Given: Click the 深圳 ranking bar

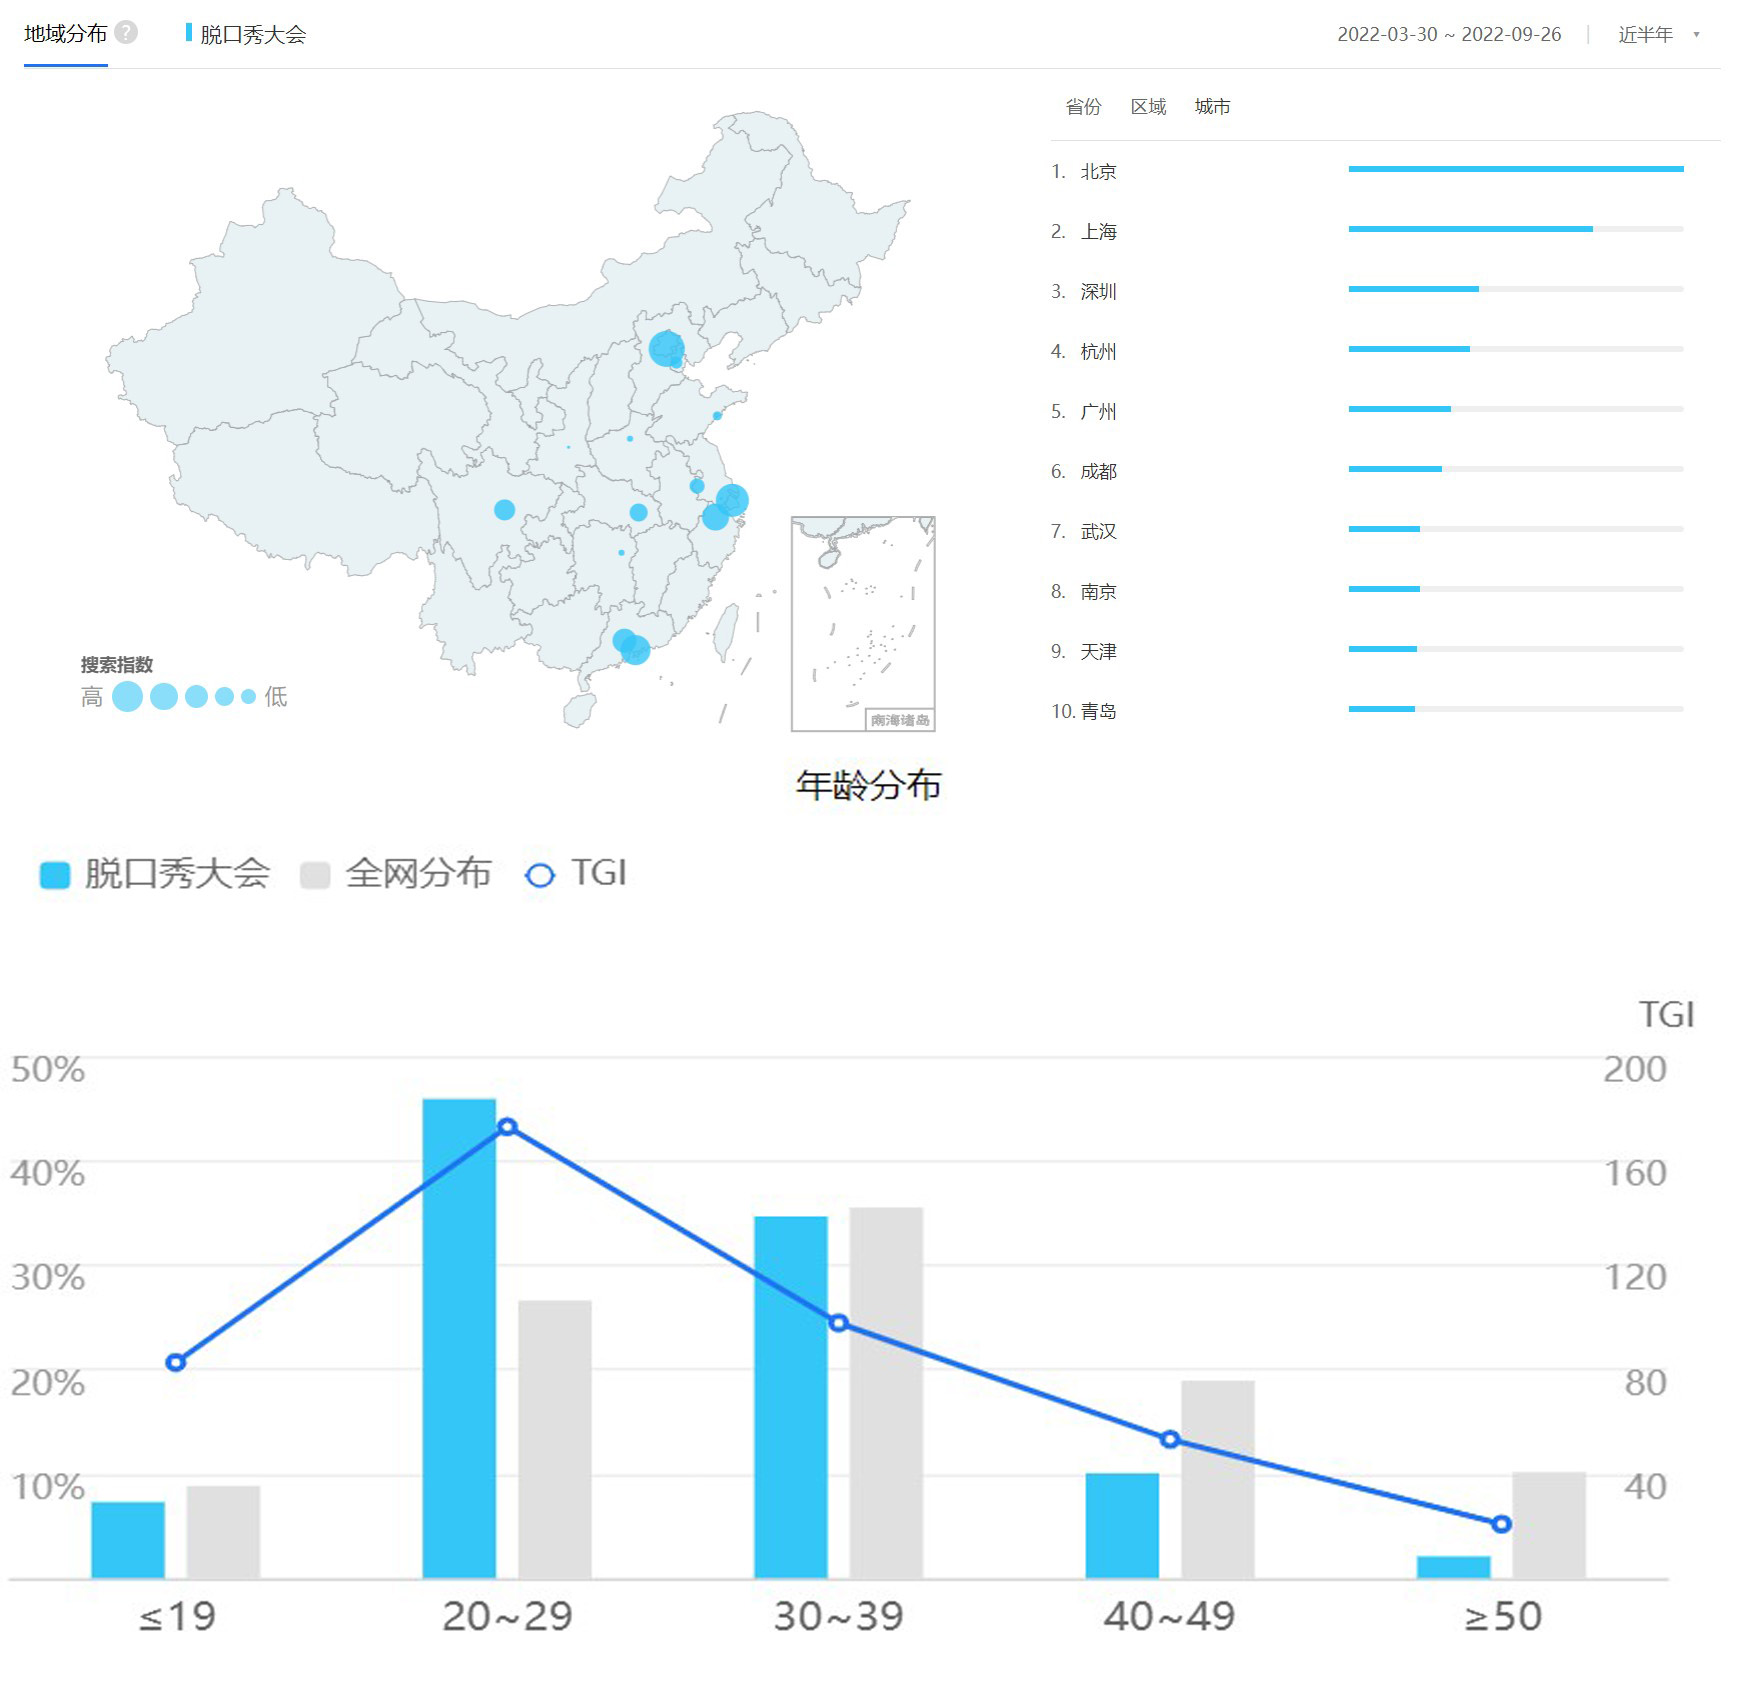Looking at the screenshot, I should pyautogui.click(x=1515, y=289).
